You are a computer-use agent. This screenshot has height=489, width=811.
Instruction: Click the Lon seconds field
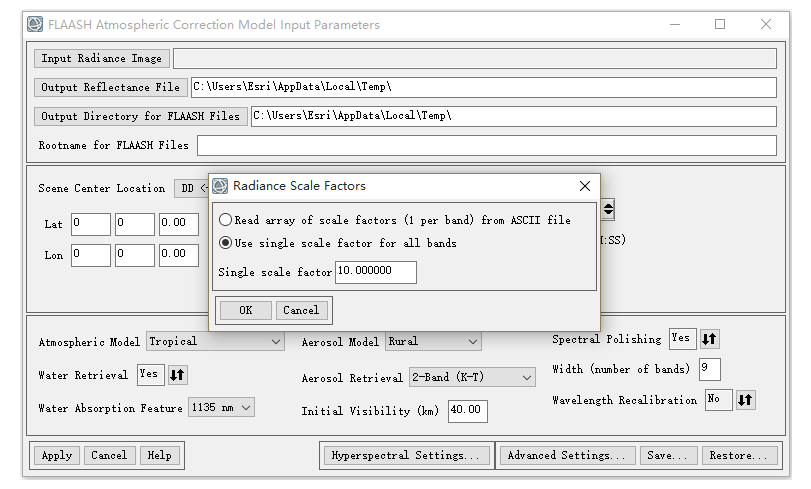point(178,256)
